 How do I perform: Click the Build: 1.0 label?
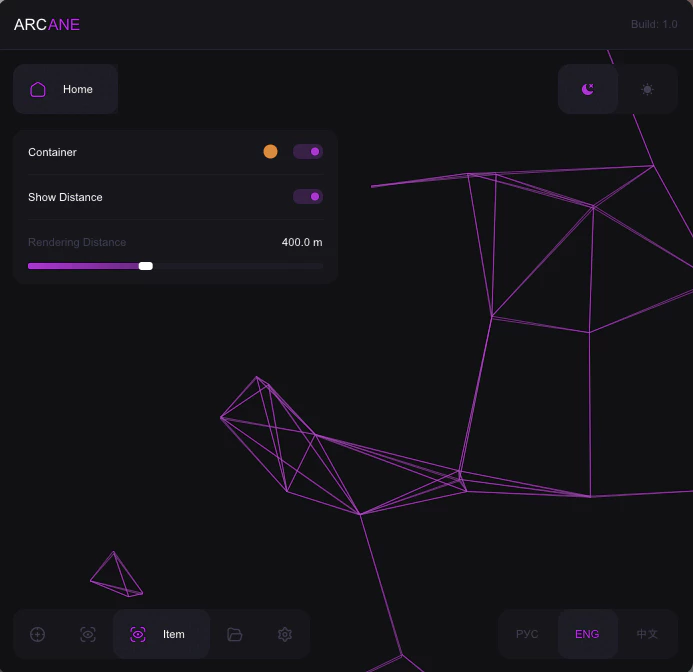tap(654, 24)
